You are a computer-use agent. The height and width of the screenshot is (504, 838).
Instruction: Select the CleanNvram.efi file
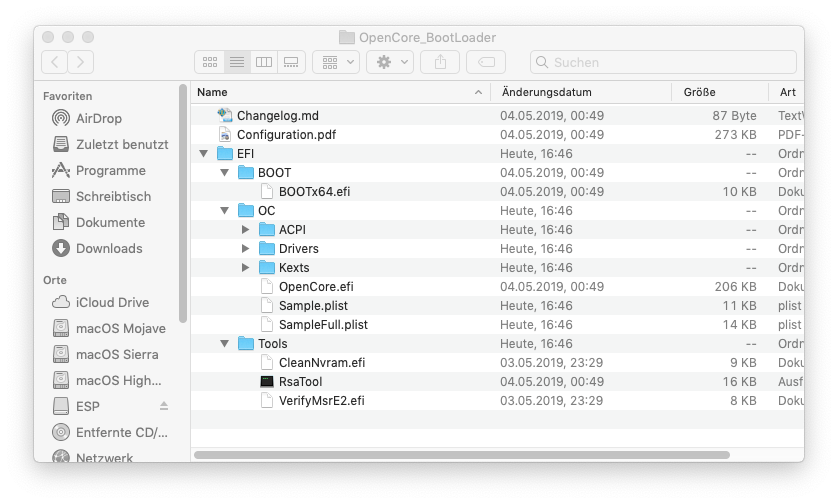(498, 362)
